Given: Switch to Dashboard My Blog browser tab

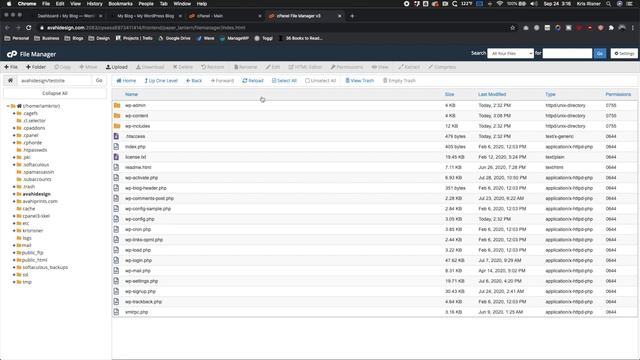Looking at the screenshot, I should click(66, 16).
